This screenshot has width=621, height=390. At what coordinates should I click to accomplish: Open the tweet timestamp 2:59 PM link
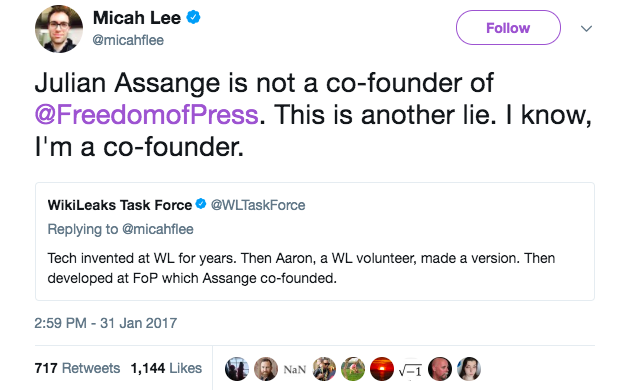[105, 323]
